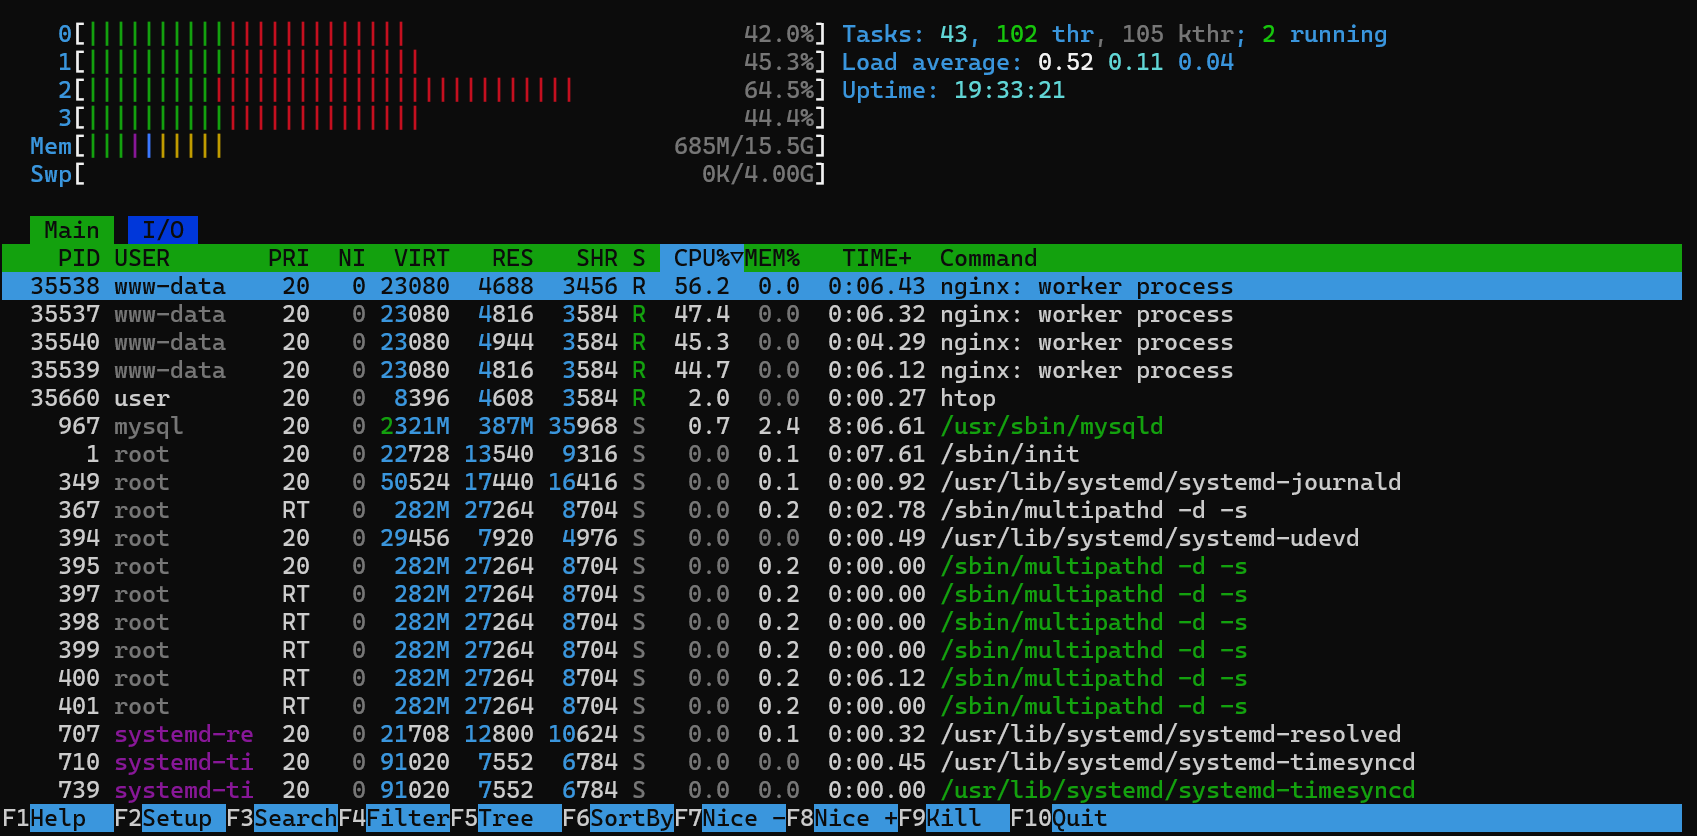
Task: Select nginx worker process PID 35539
Action: click(842, 370)
